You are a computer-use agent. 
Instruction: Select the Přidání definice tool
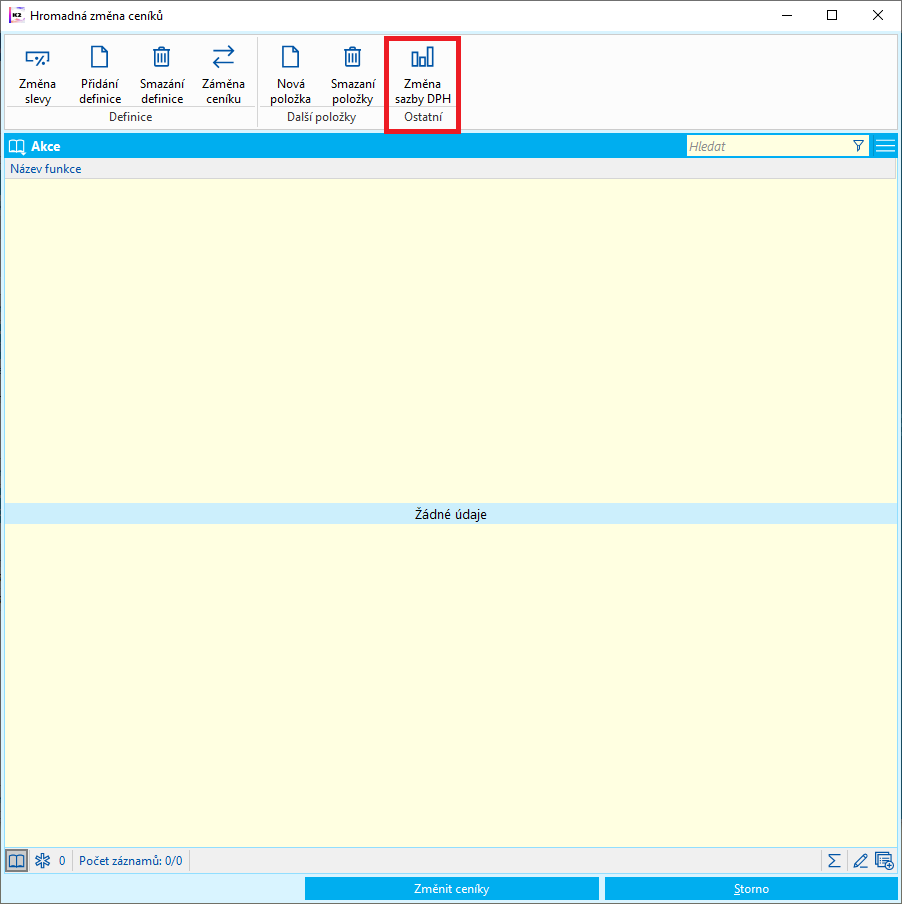[100, 73]
